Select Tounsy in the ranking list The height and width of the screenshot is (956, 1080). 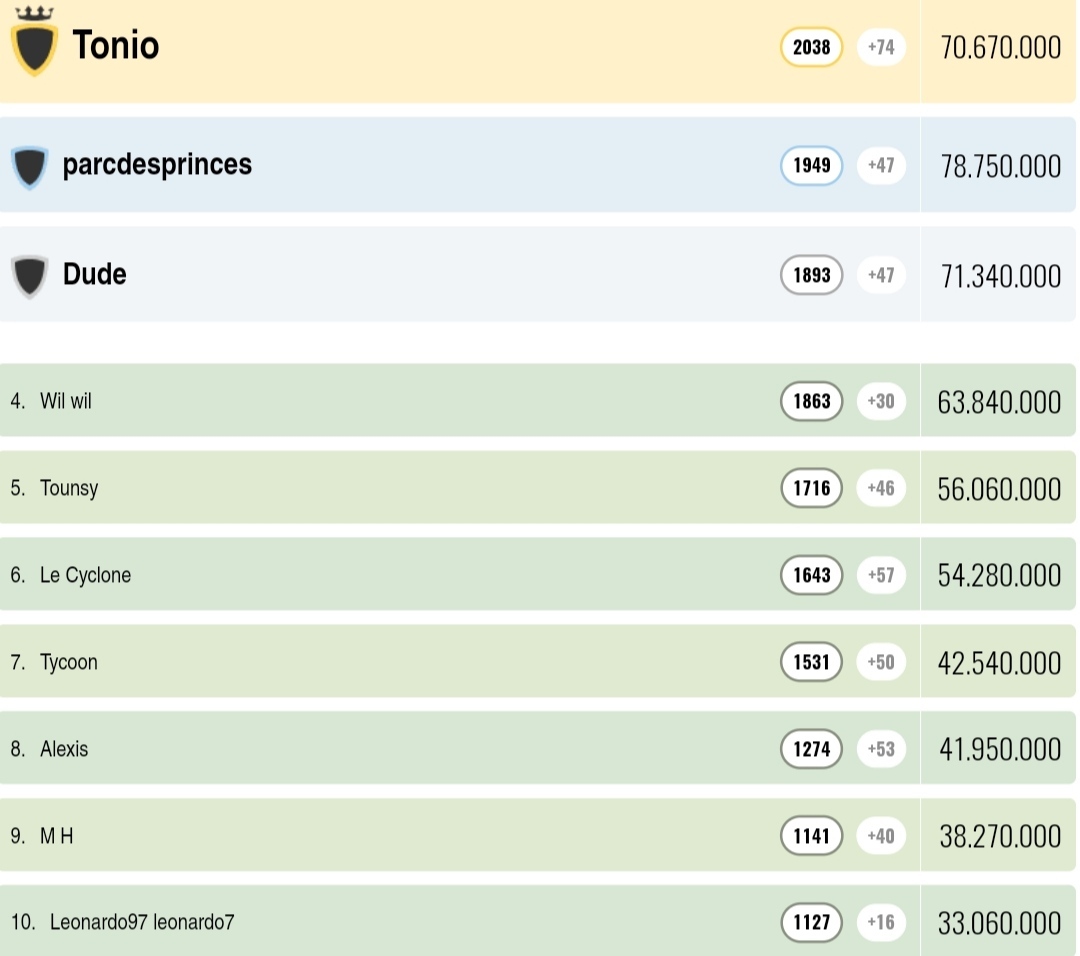pyautogui.click(x=69, y=488)
